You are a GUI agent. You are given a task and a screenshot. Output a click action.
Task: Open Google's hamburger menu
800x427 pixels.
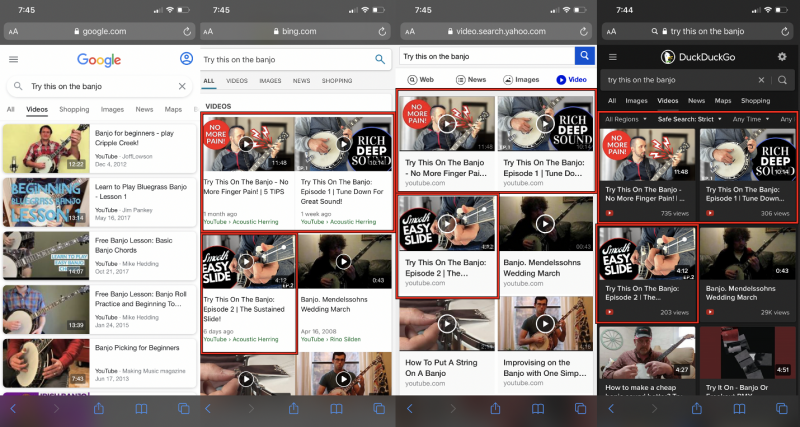(13, 59)
